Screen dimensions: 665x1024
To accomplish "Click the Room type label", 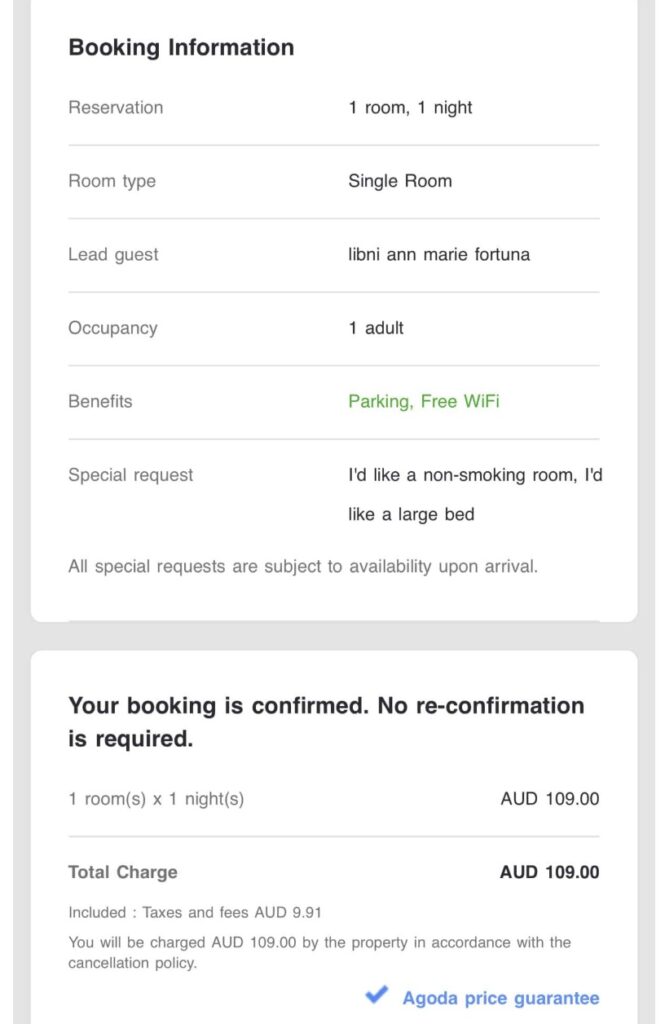I will coord(112,181).
